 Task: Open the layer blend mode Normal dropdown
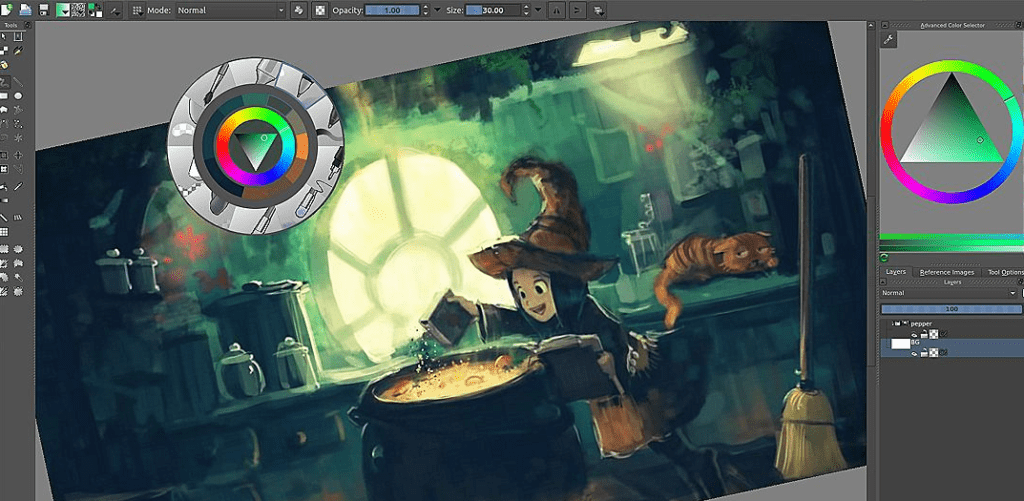tap(948, 293)
